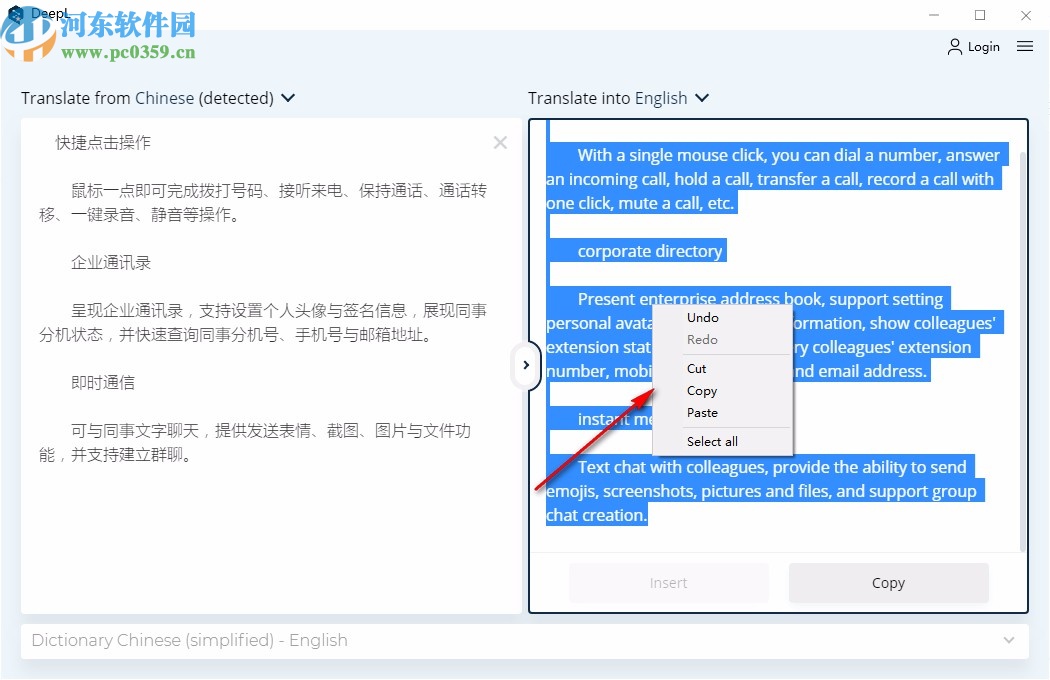Select Undo from the context menu
Image resolution: width=1050 pixels, height=680 pixels.
click(702, 318)
